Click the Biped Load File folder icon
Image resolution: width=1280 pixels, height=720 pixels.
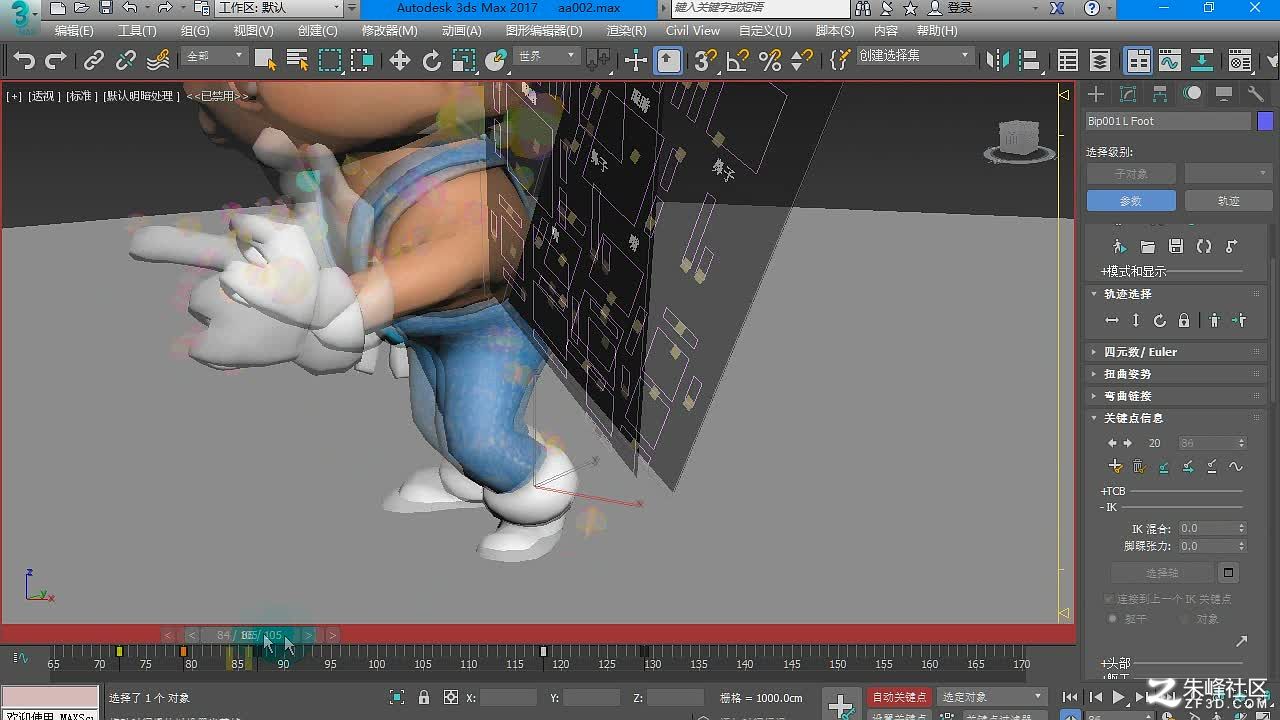click(x=1148, y=246)
